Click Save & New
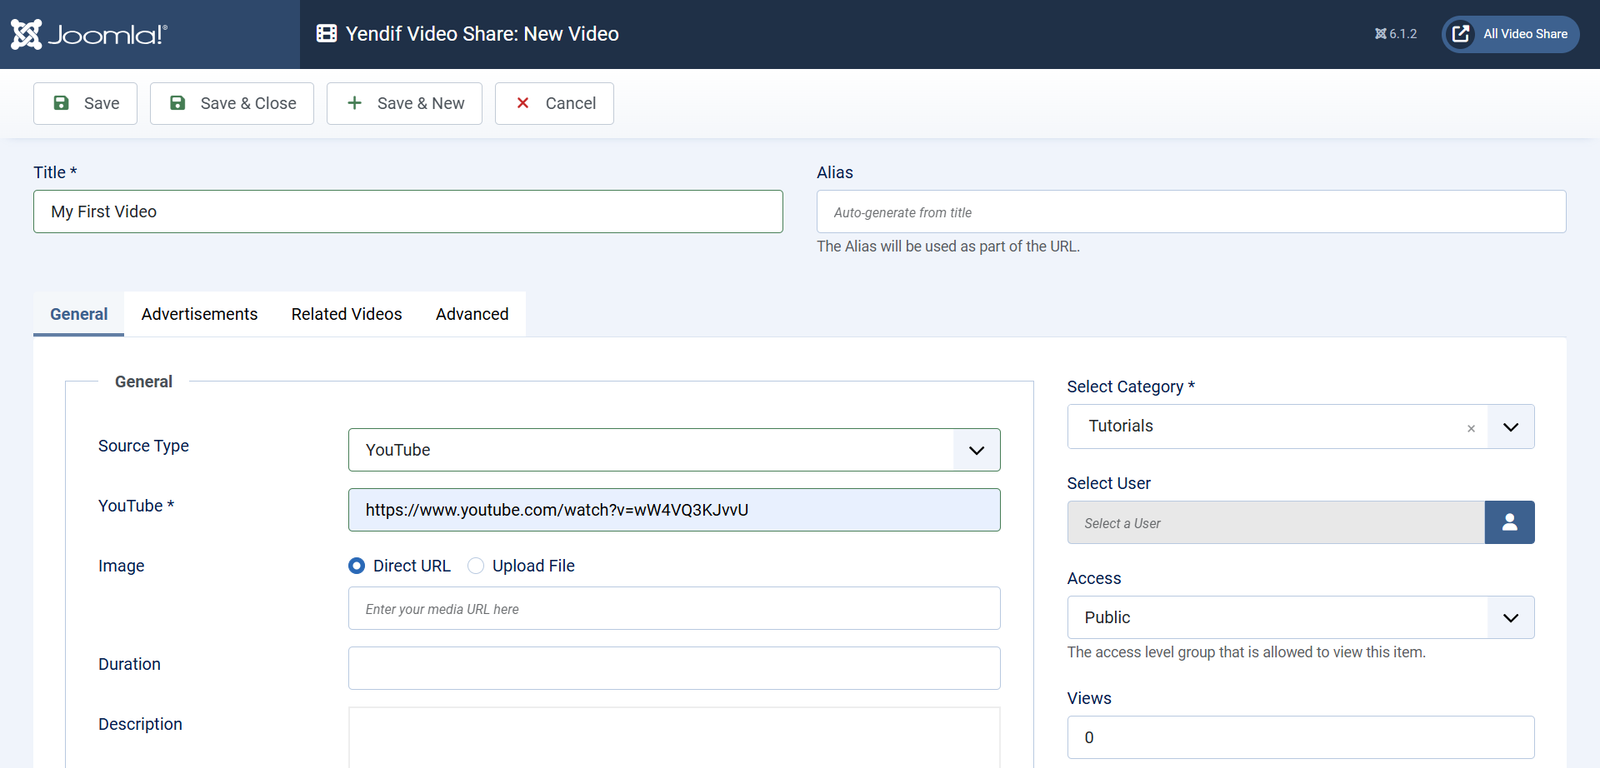This screenshot has width=1600, height=768. (405, 103)
